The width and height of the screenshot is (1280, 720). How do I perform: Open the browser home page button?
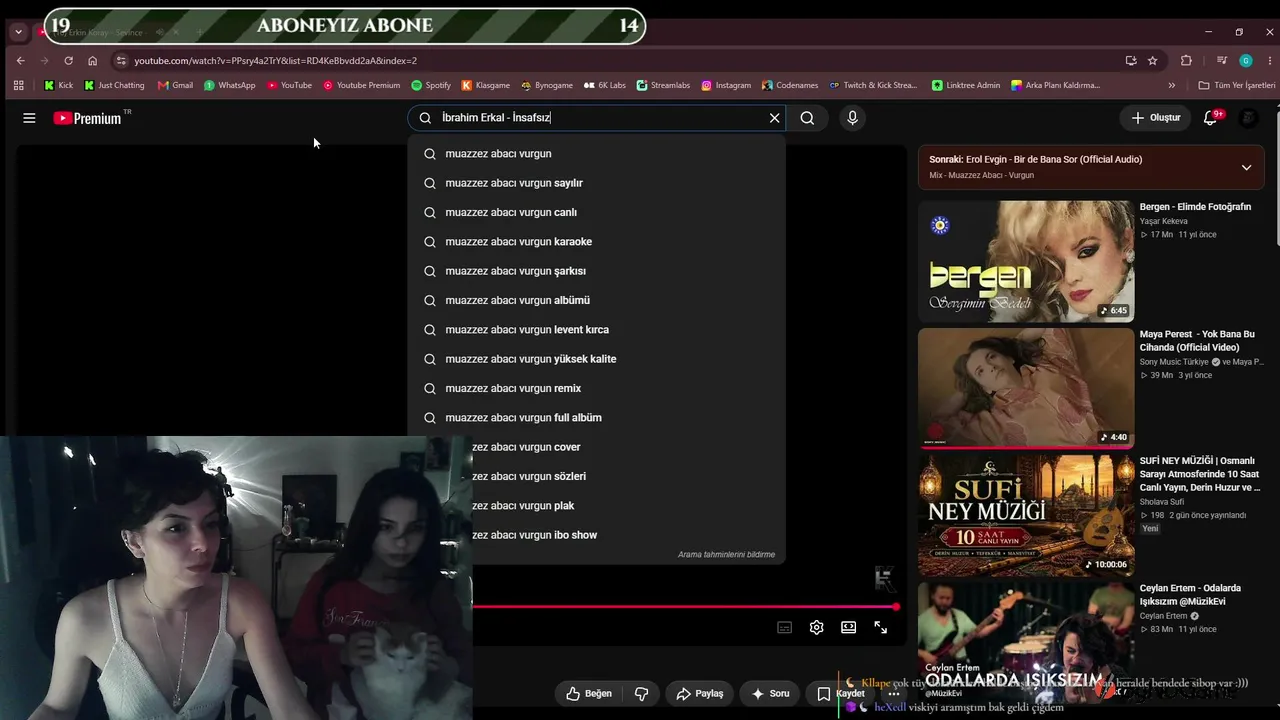click(x=92, y=61)
